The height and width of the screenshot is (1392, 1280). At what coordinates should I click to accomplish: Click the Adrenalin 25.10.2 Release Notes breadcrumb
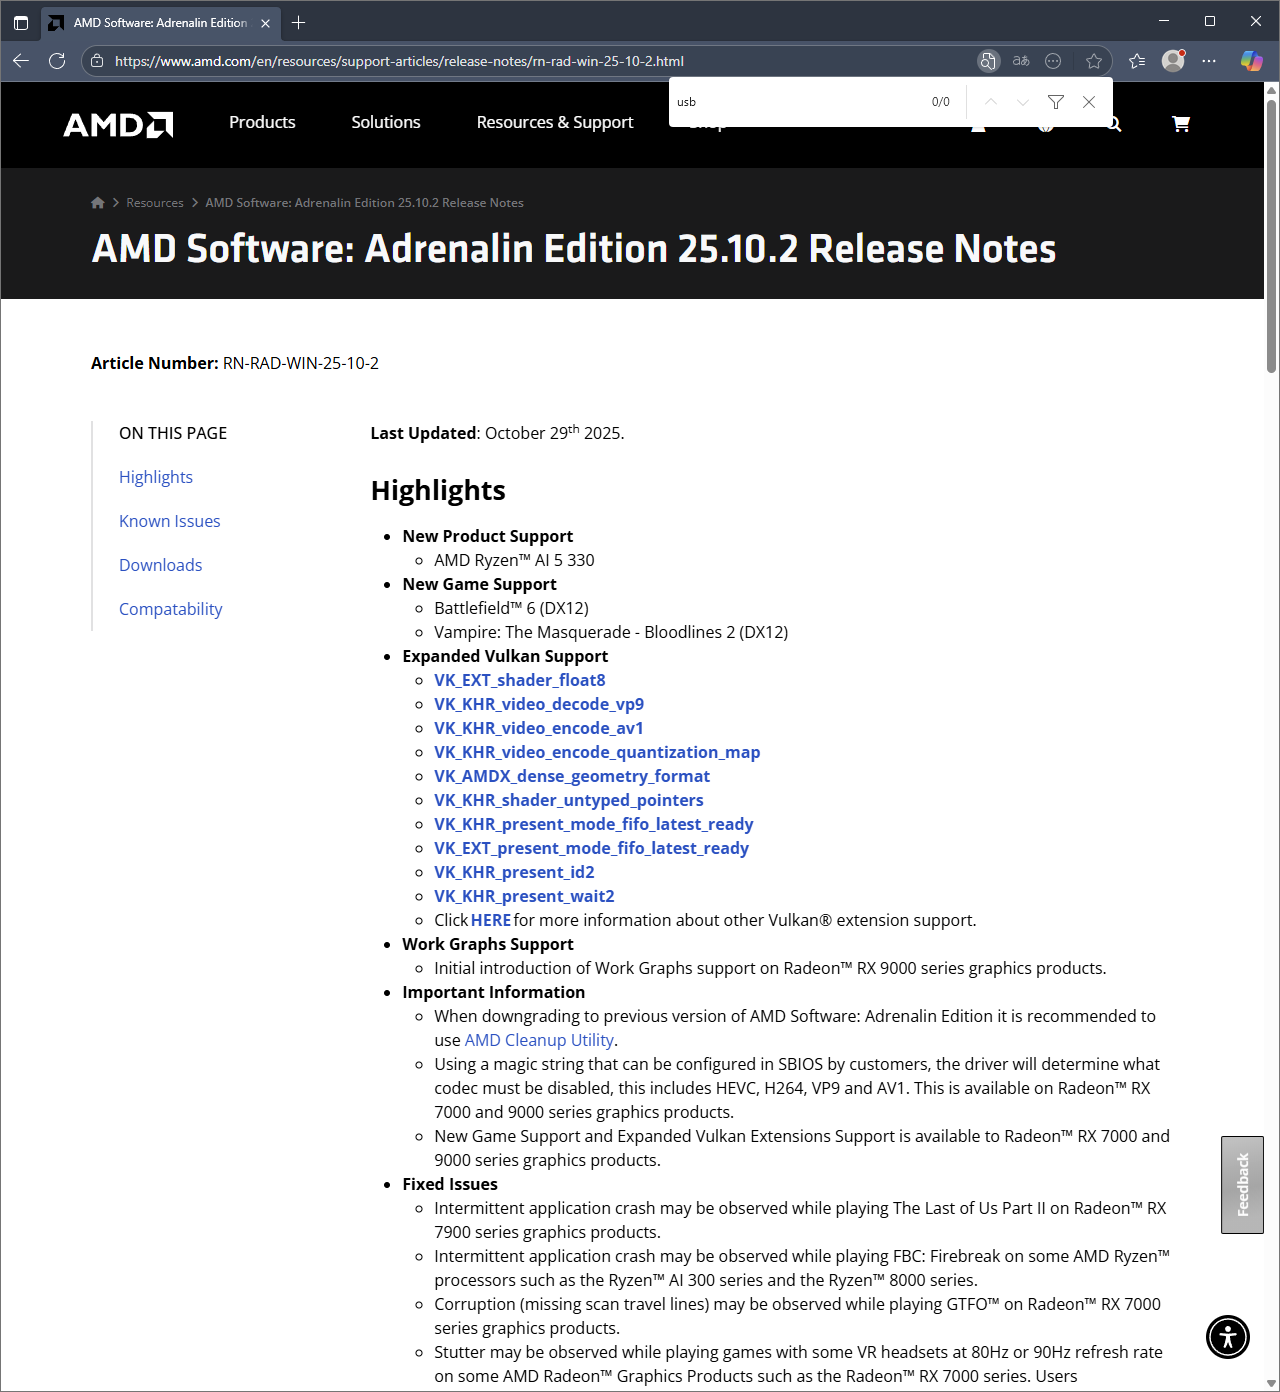[x=364, y=203]
